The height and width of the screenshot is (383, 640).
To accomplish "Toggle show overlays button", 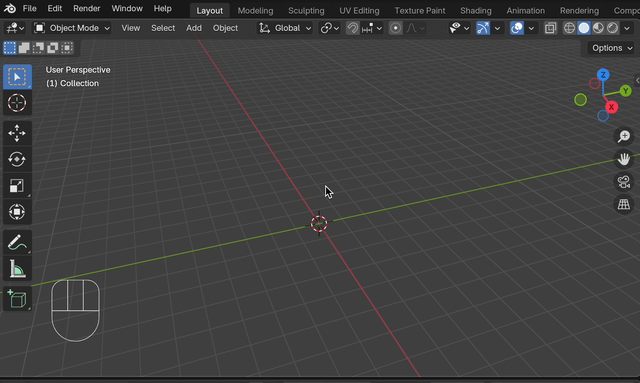I will tap(517, 28).
